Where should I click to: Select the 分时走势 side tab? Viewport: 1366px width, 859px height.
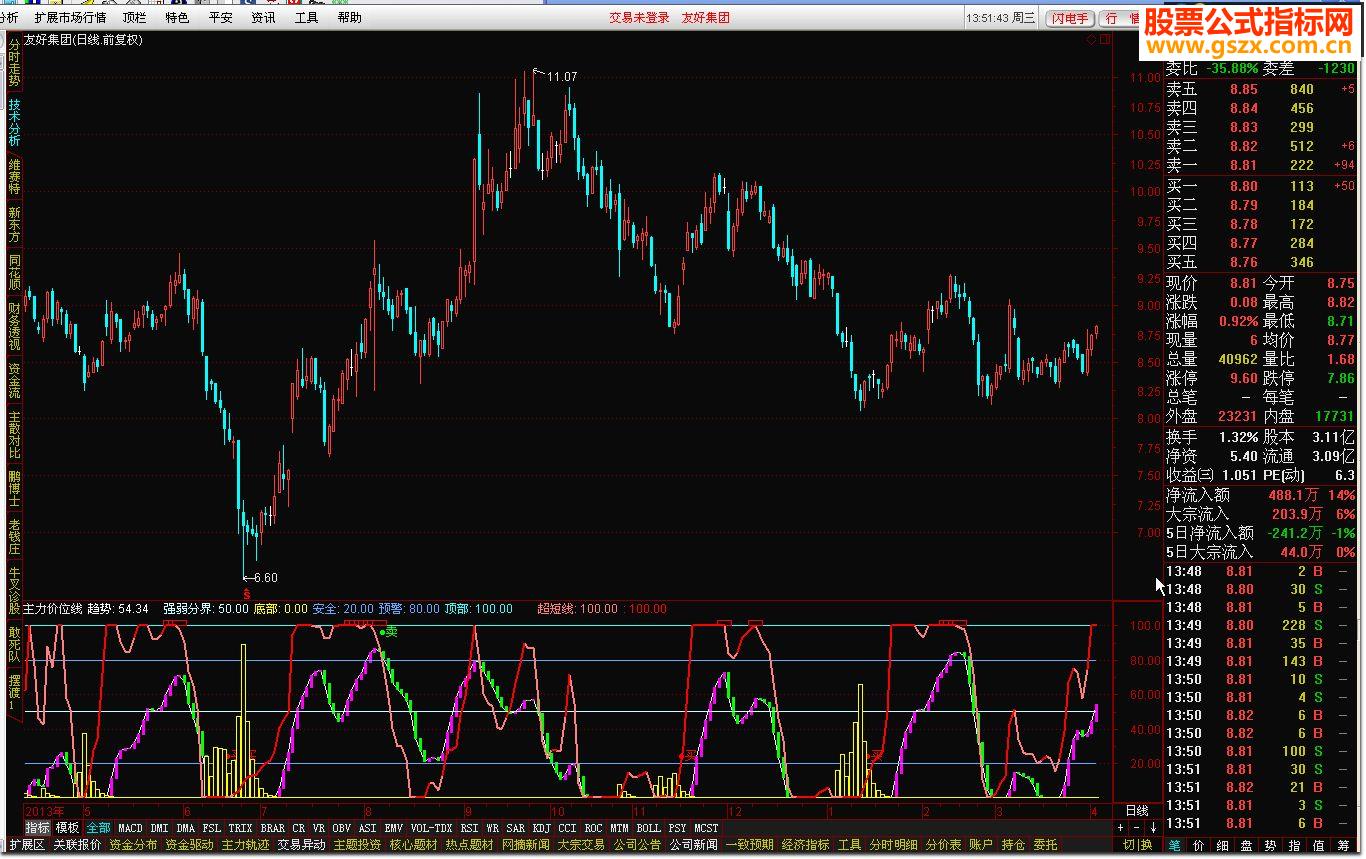[14, 62]
